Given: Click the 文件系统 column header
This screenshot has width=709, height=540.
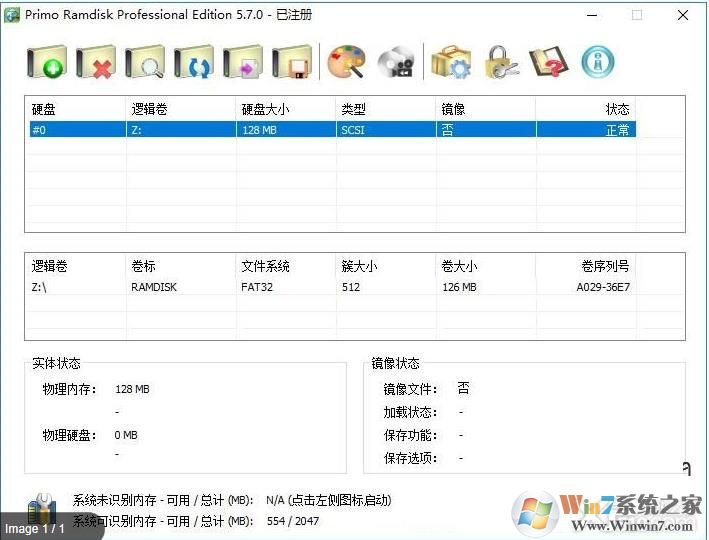Looking at the screenshot, I should (x=265, y=266).
